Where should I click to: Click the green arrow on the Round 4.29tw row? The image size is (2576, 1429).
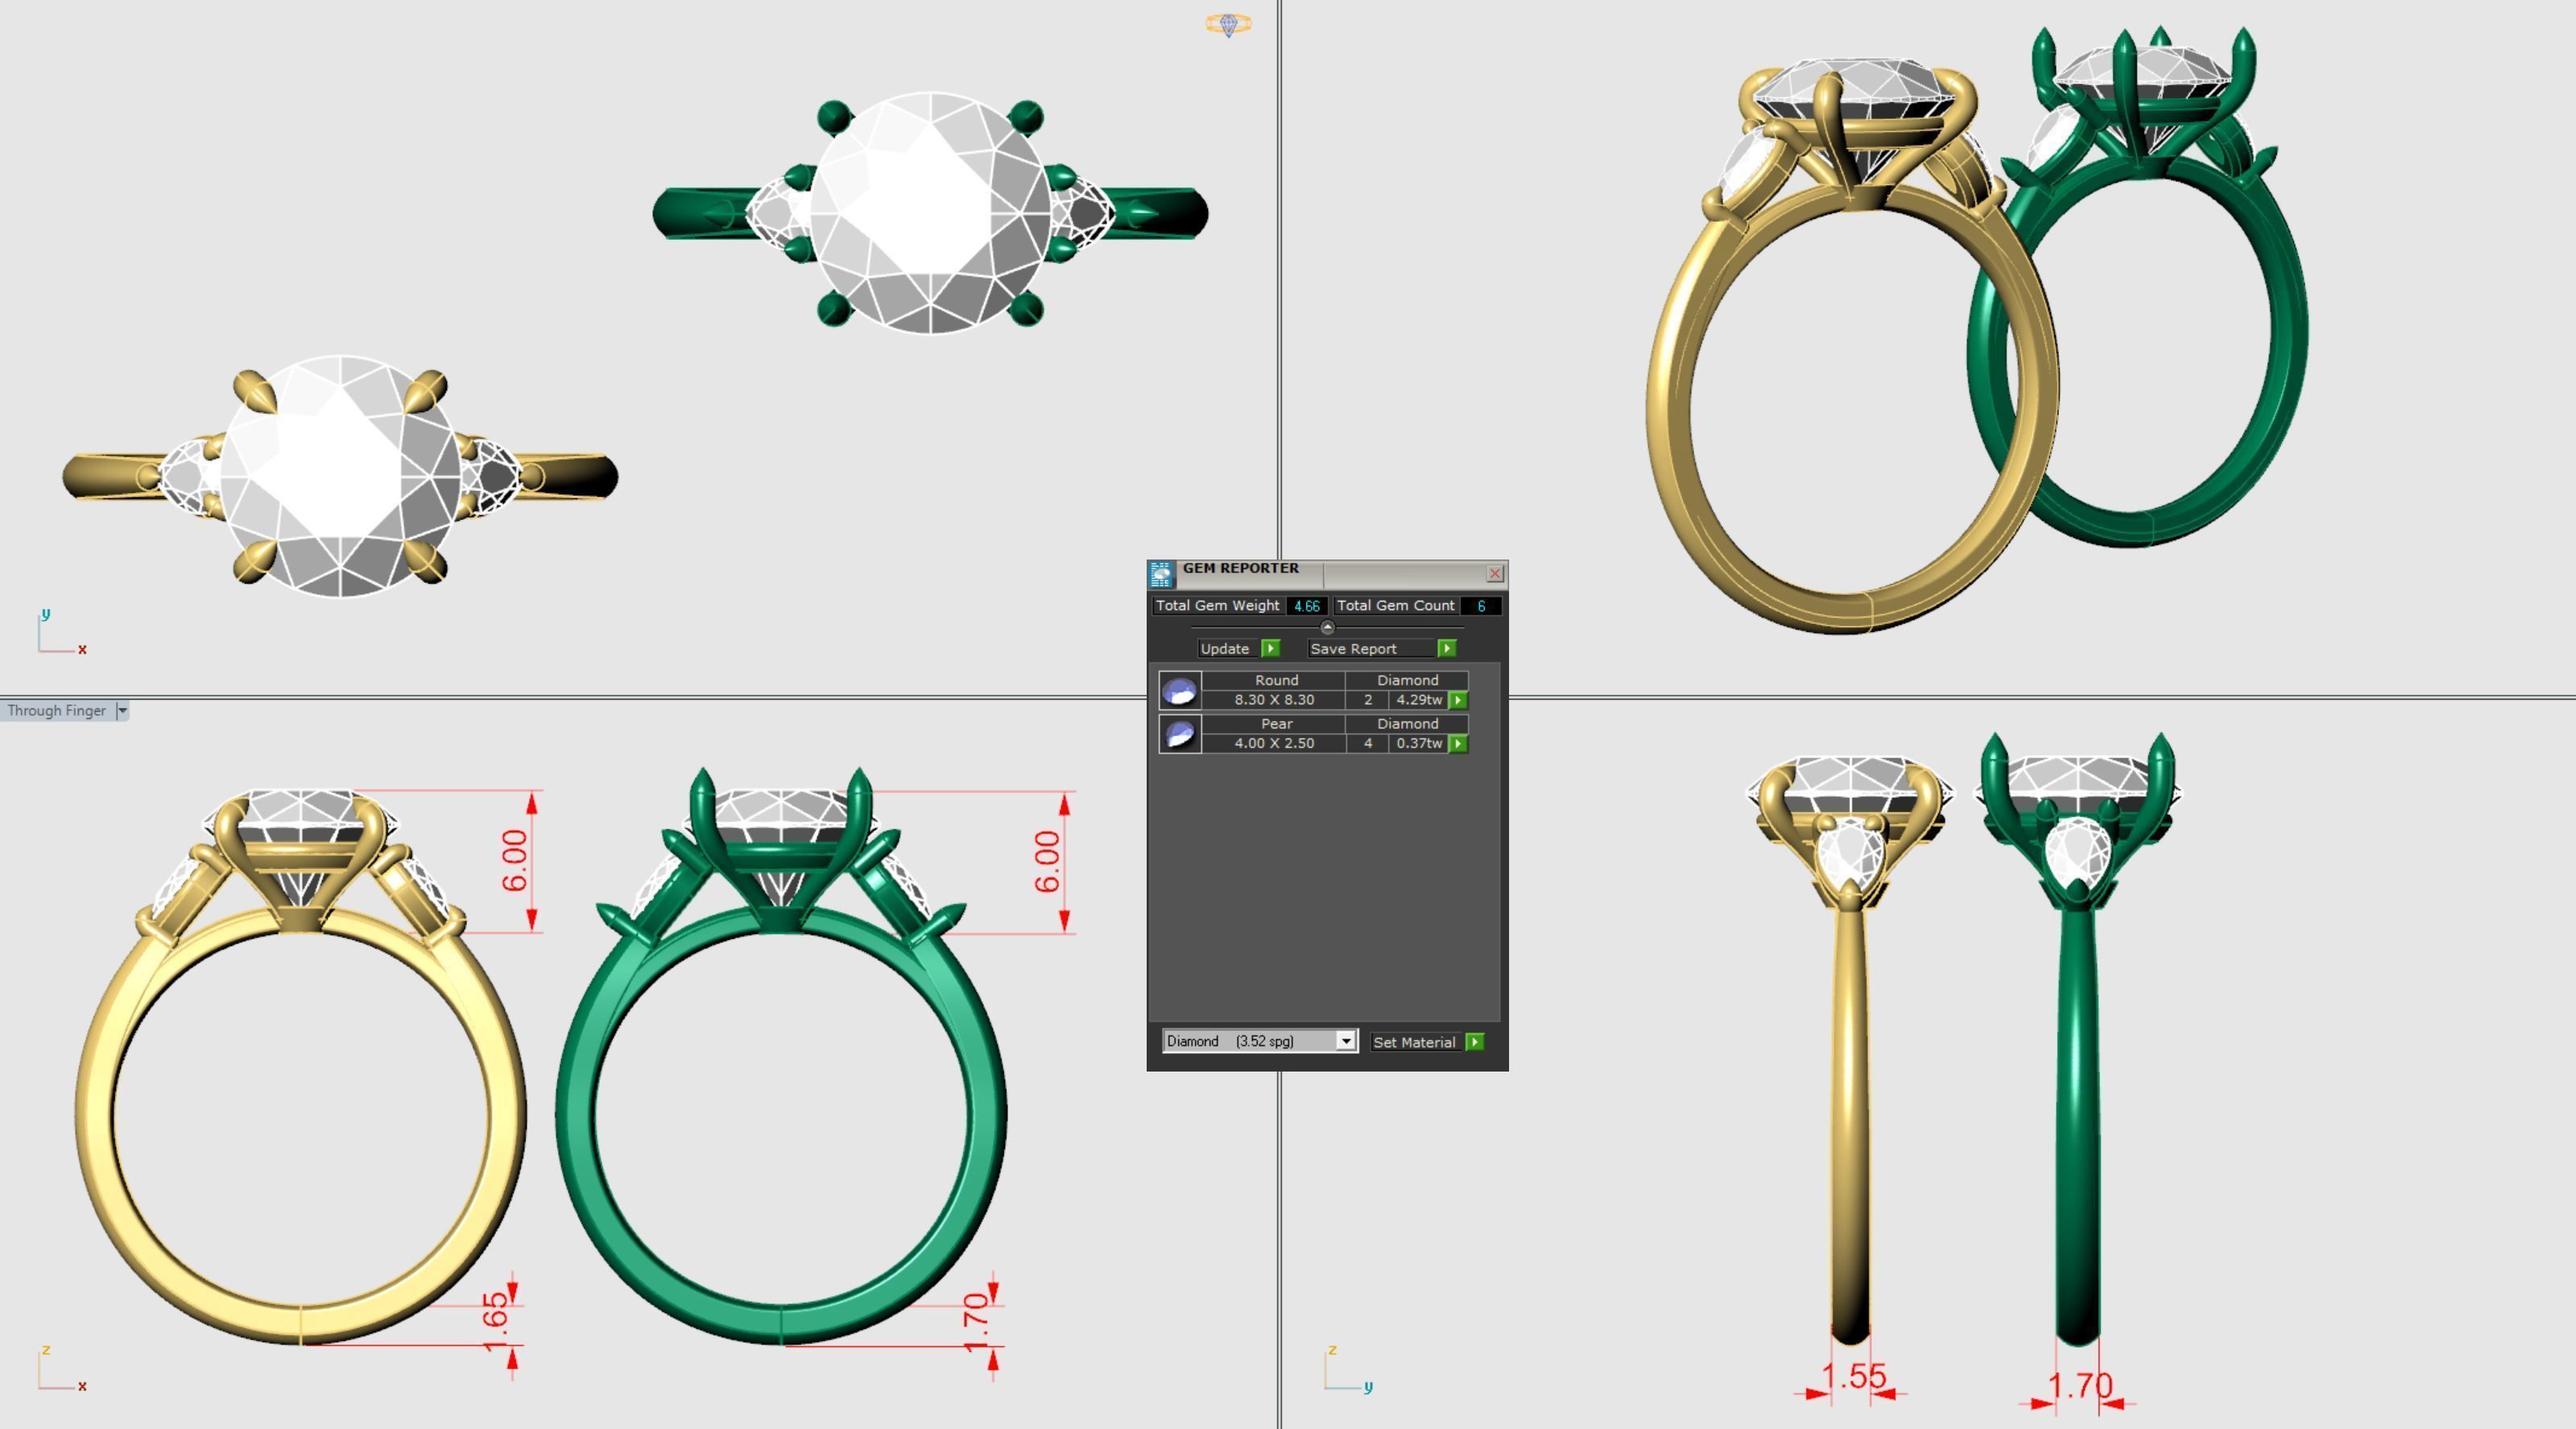tap(1459, 700)
